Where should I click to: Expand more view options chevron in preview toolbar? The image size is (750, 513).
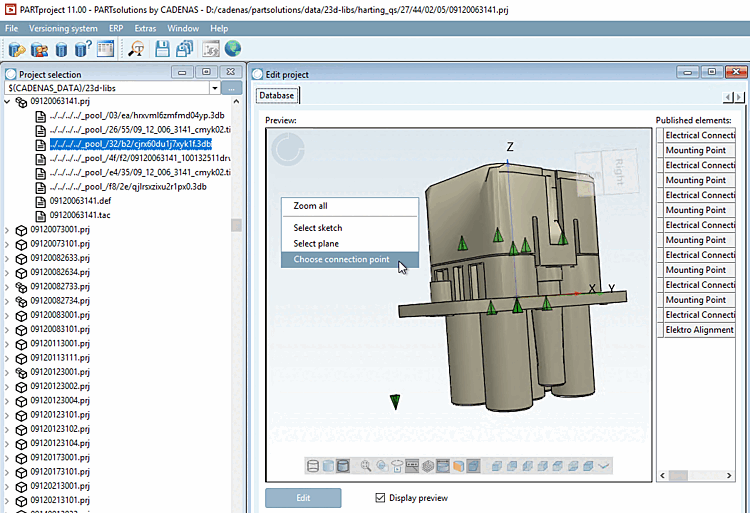coord(604,466)
